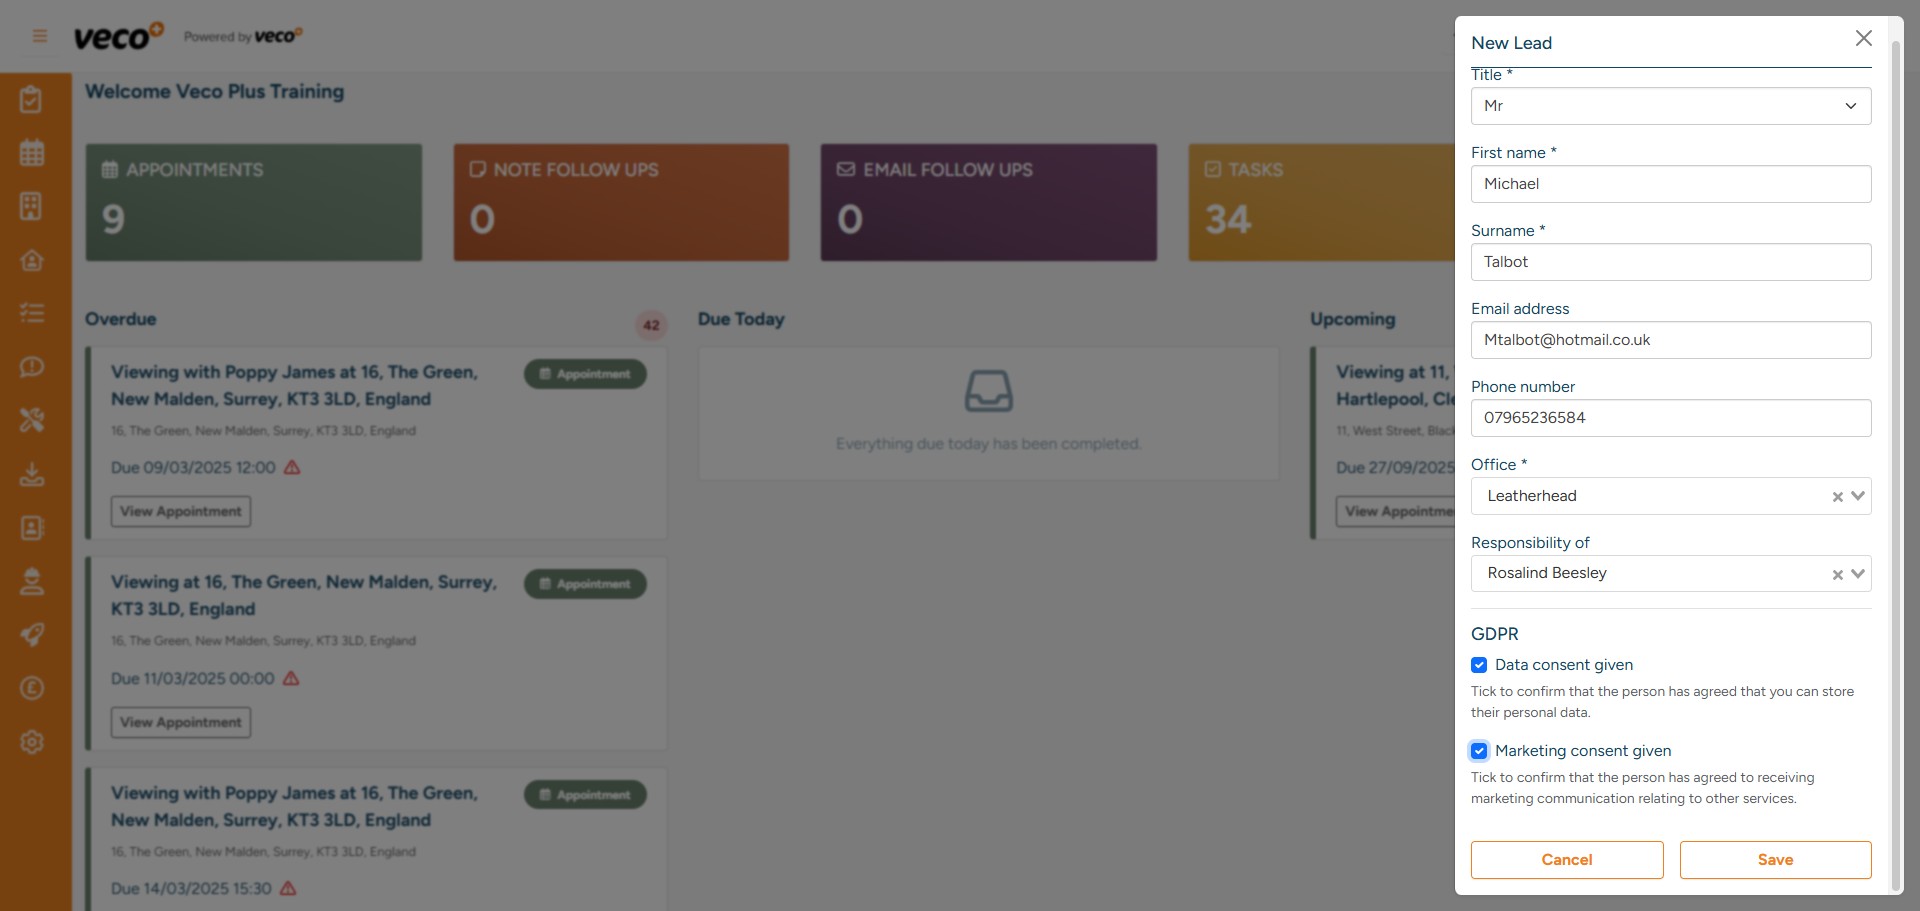Image resolution: width=1920 pixels, height=911 pixels.
Task: Close the New Lead panel
Action: (1863, 38)
